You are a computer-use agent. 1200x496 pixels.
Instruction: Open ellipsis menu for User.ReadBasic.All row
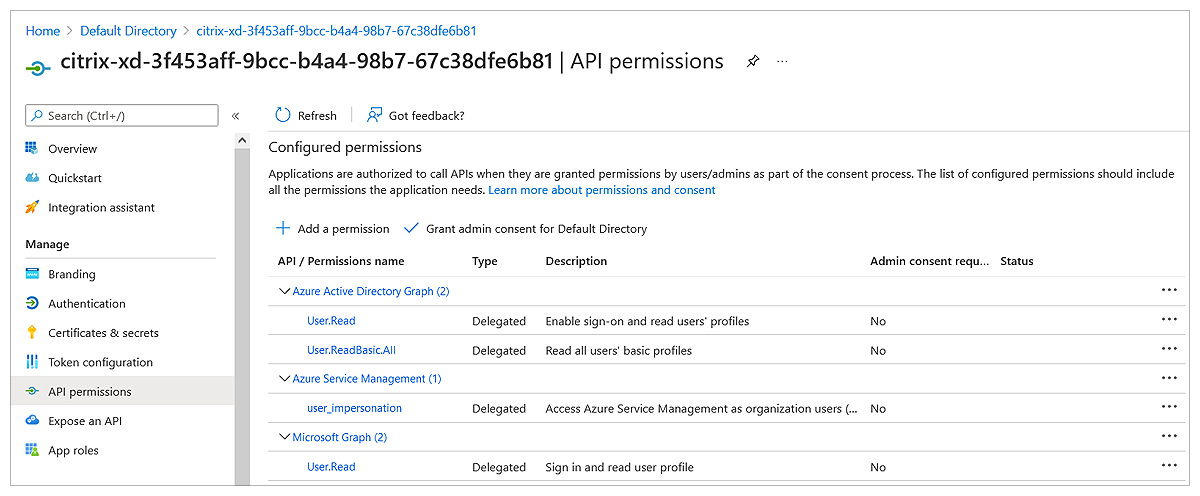1169,349
